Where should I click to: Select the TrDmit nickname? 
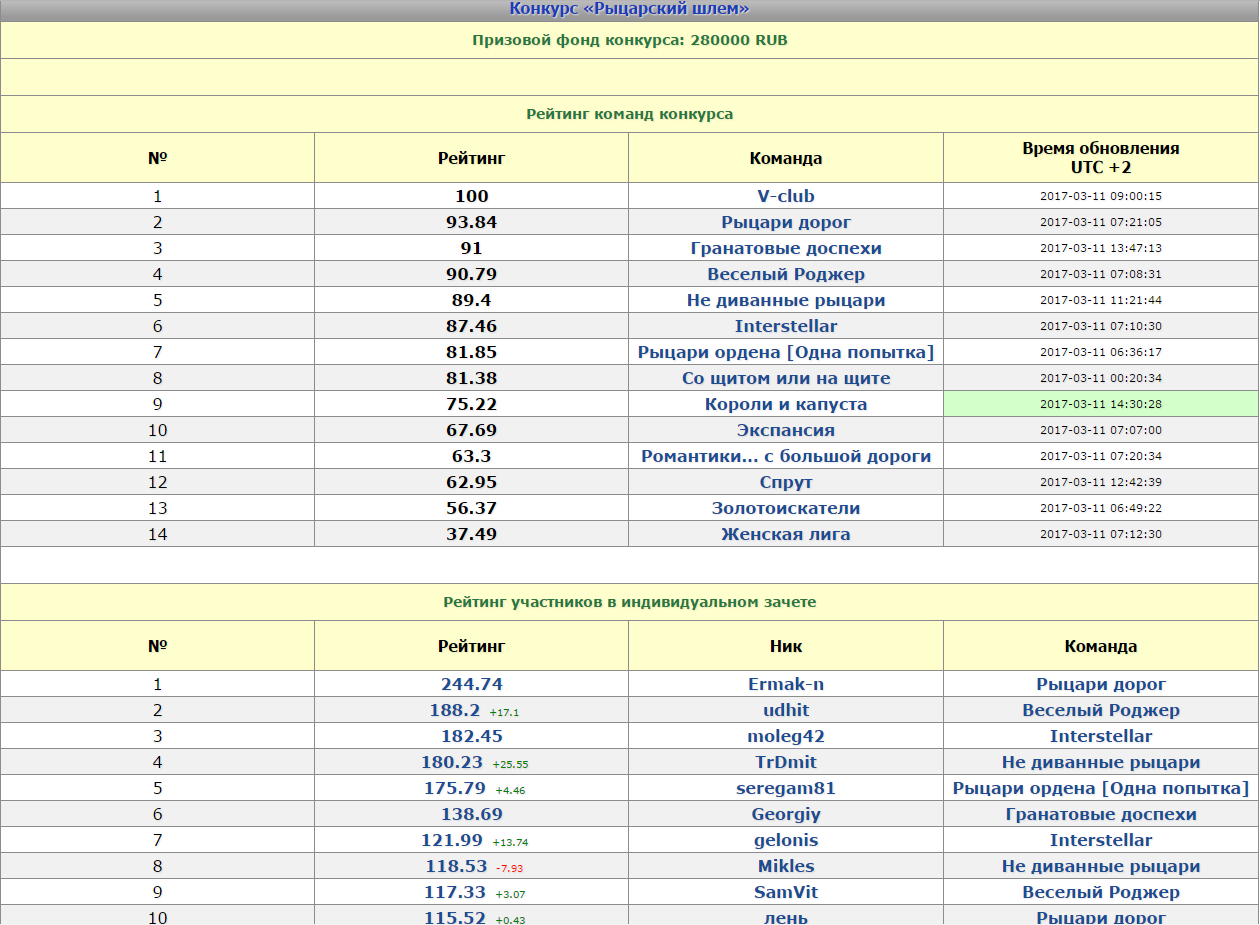click(786, 762)
